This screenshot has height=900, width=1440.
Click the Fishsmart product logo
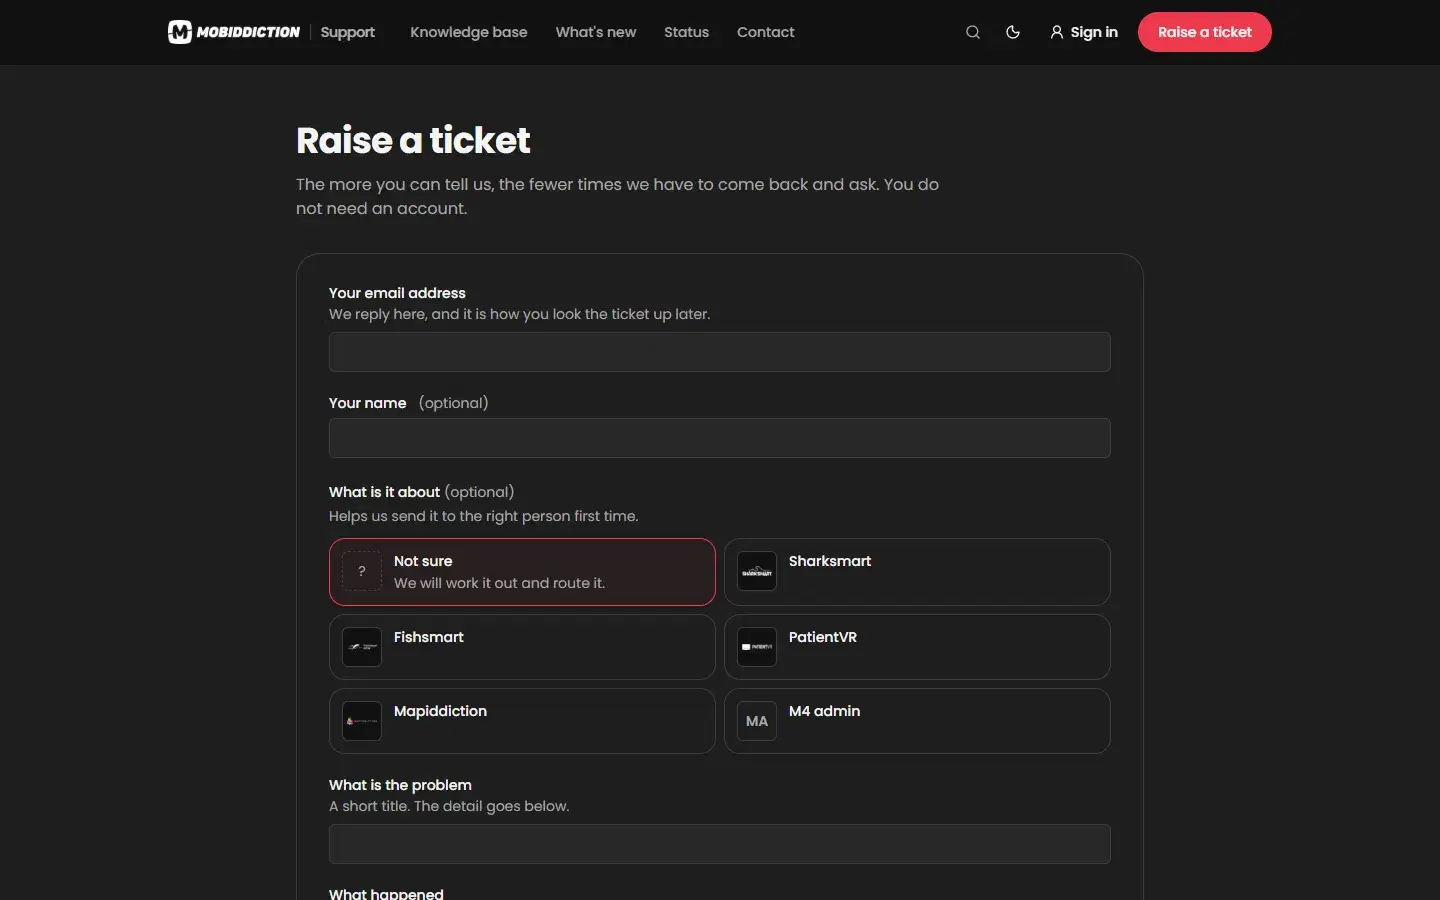(x=362, y=647)
